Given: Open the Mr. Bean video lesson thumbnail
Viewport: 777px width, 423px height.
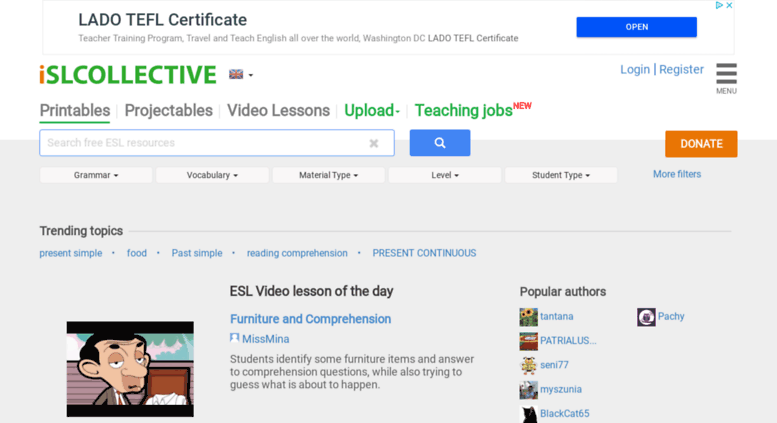Looking at the screenshot, I should [x=130, y=369].
